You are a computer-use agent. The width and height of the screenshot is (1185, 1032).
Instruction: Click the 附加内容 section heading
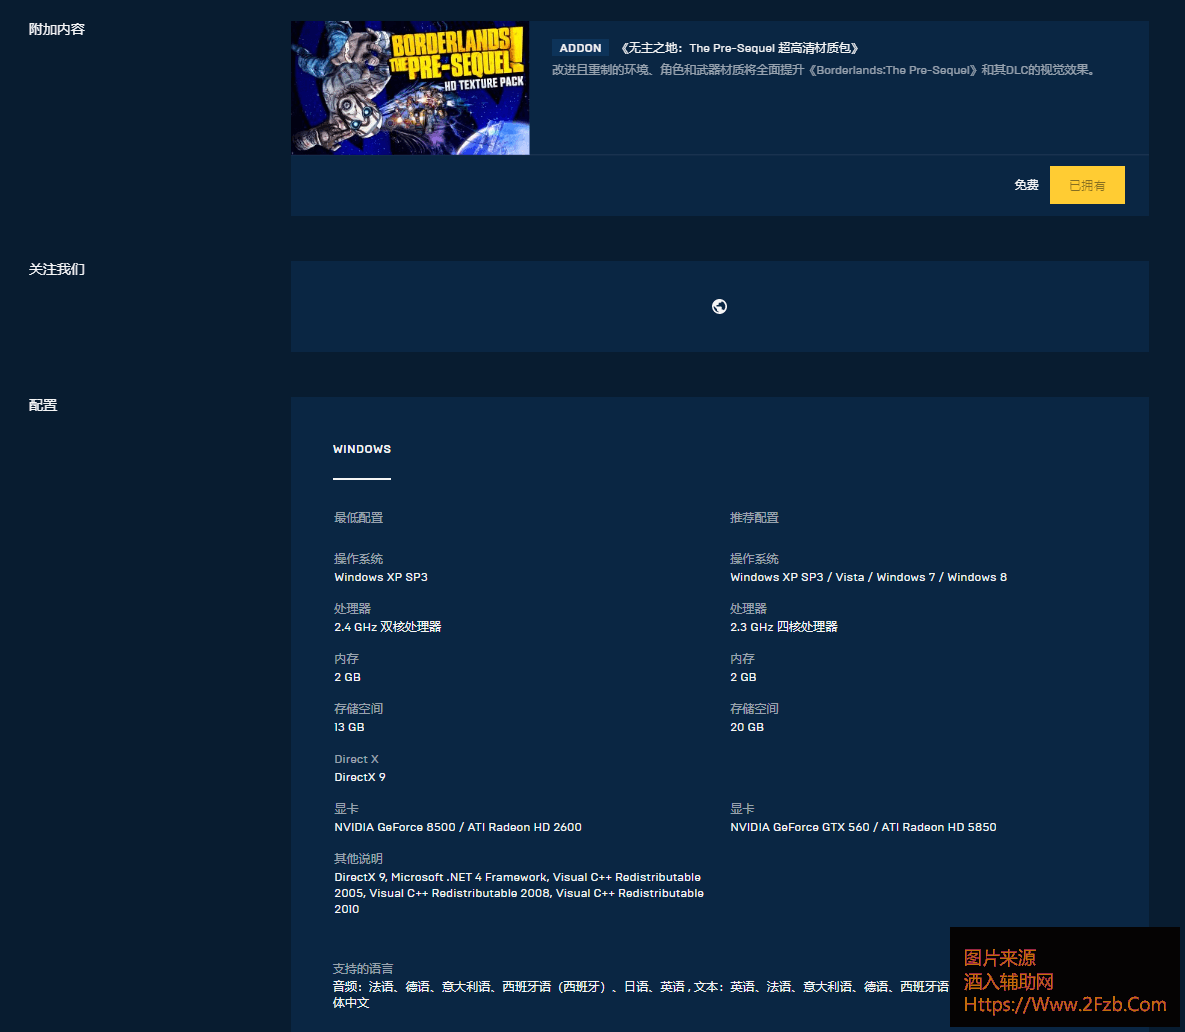coord(57,30)
